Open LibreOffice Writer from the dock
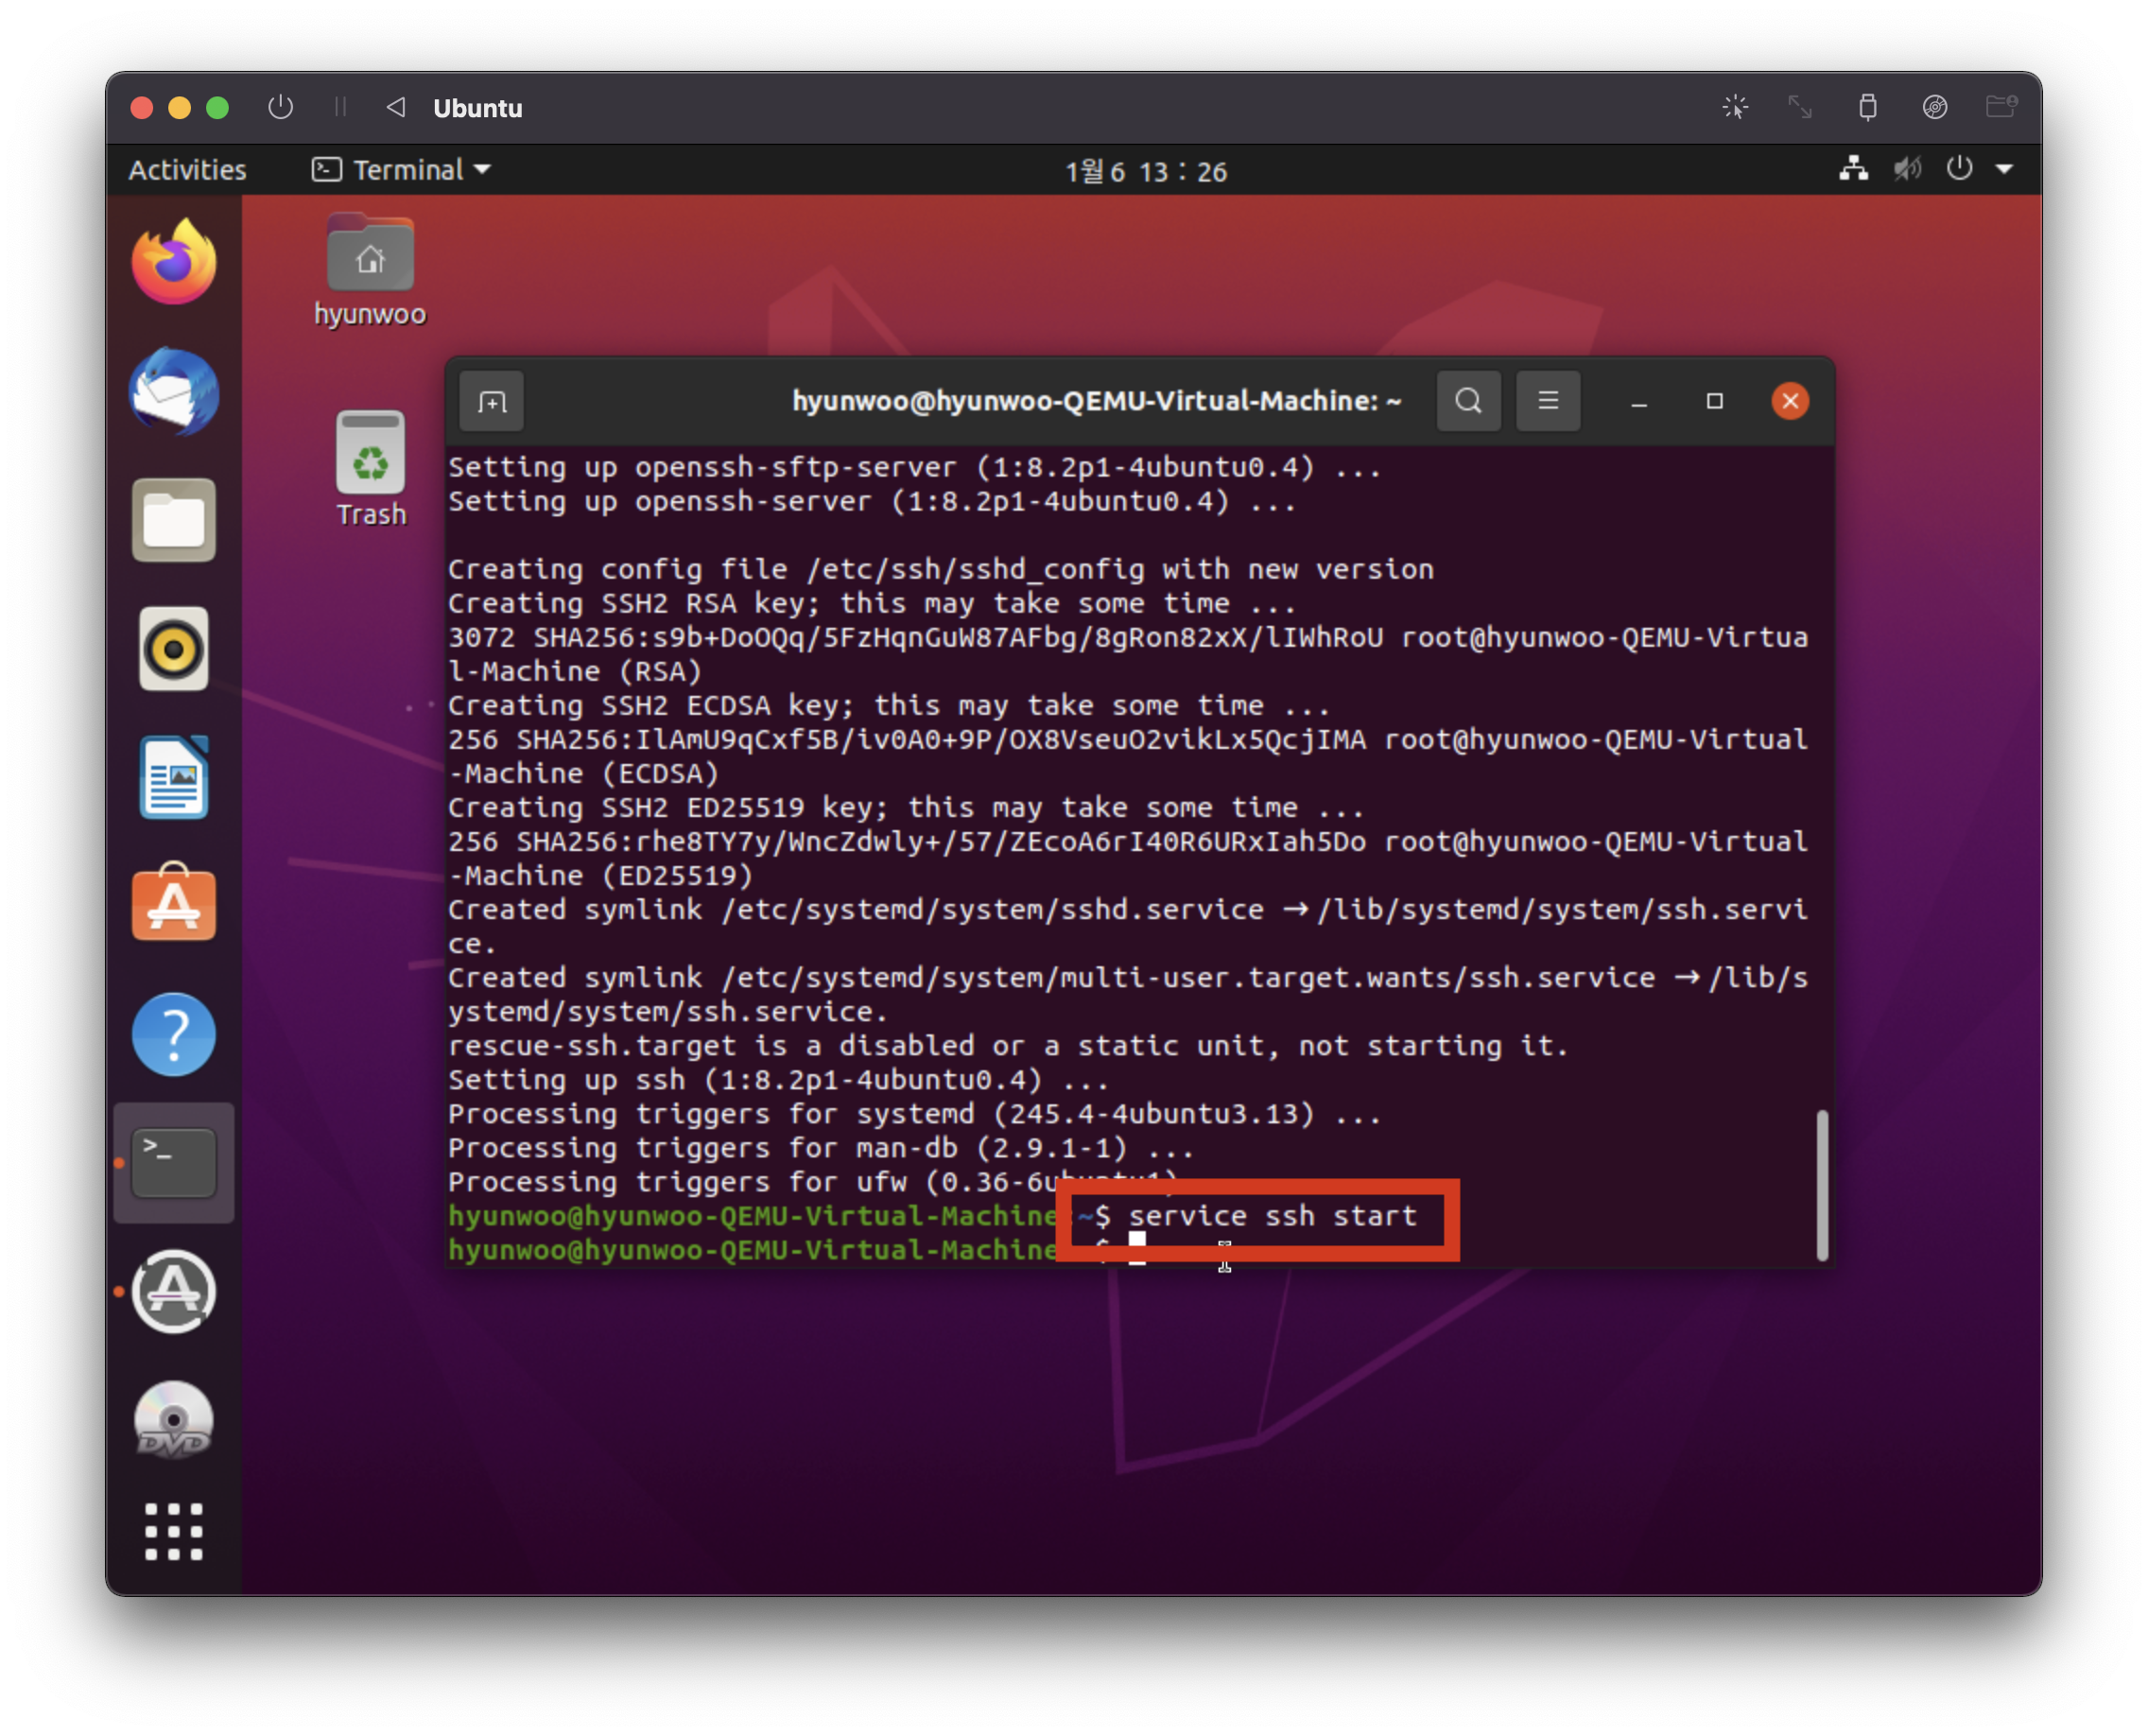2148x1736 pixels. coord(174,777)
